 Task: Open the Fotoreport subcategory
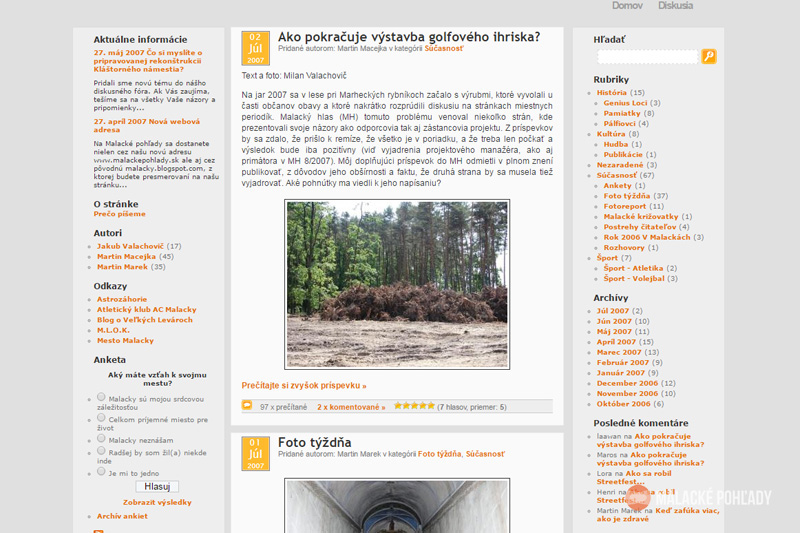click(624, 206)
